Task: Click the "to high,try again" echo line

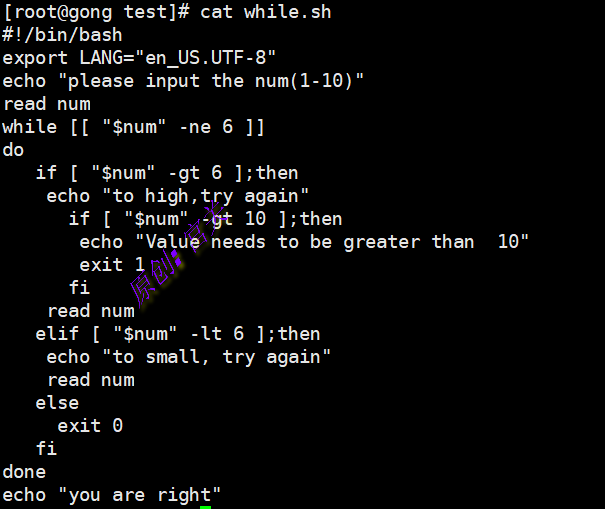Action: pyautogui.click(x=178, y=196)
